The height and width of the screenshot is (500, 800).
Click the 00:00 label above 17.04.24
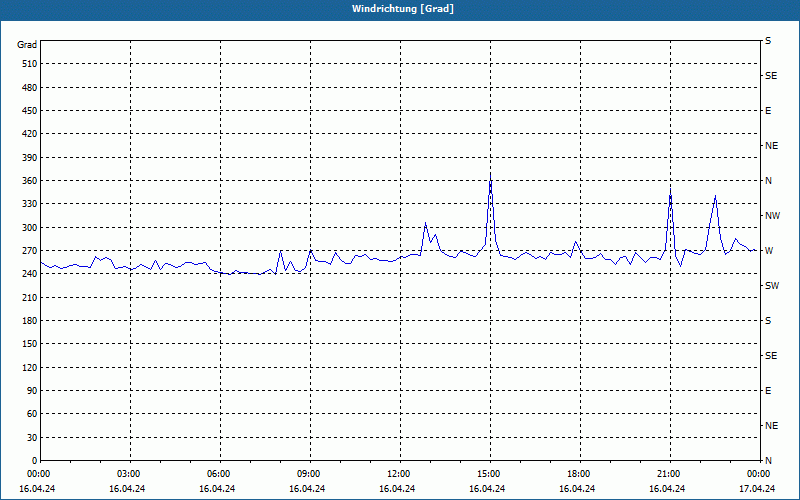coord(759,474)
